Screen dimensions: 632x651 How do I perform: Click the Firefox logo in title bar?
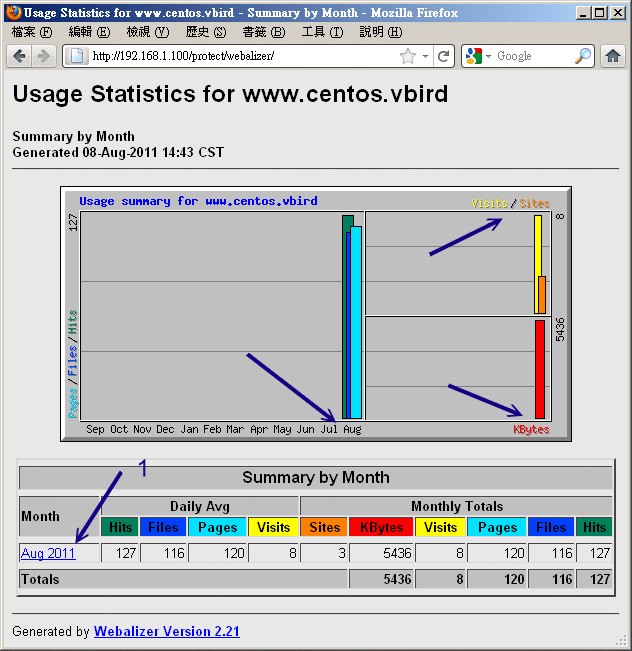12,12
